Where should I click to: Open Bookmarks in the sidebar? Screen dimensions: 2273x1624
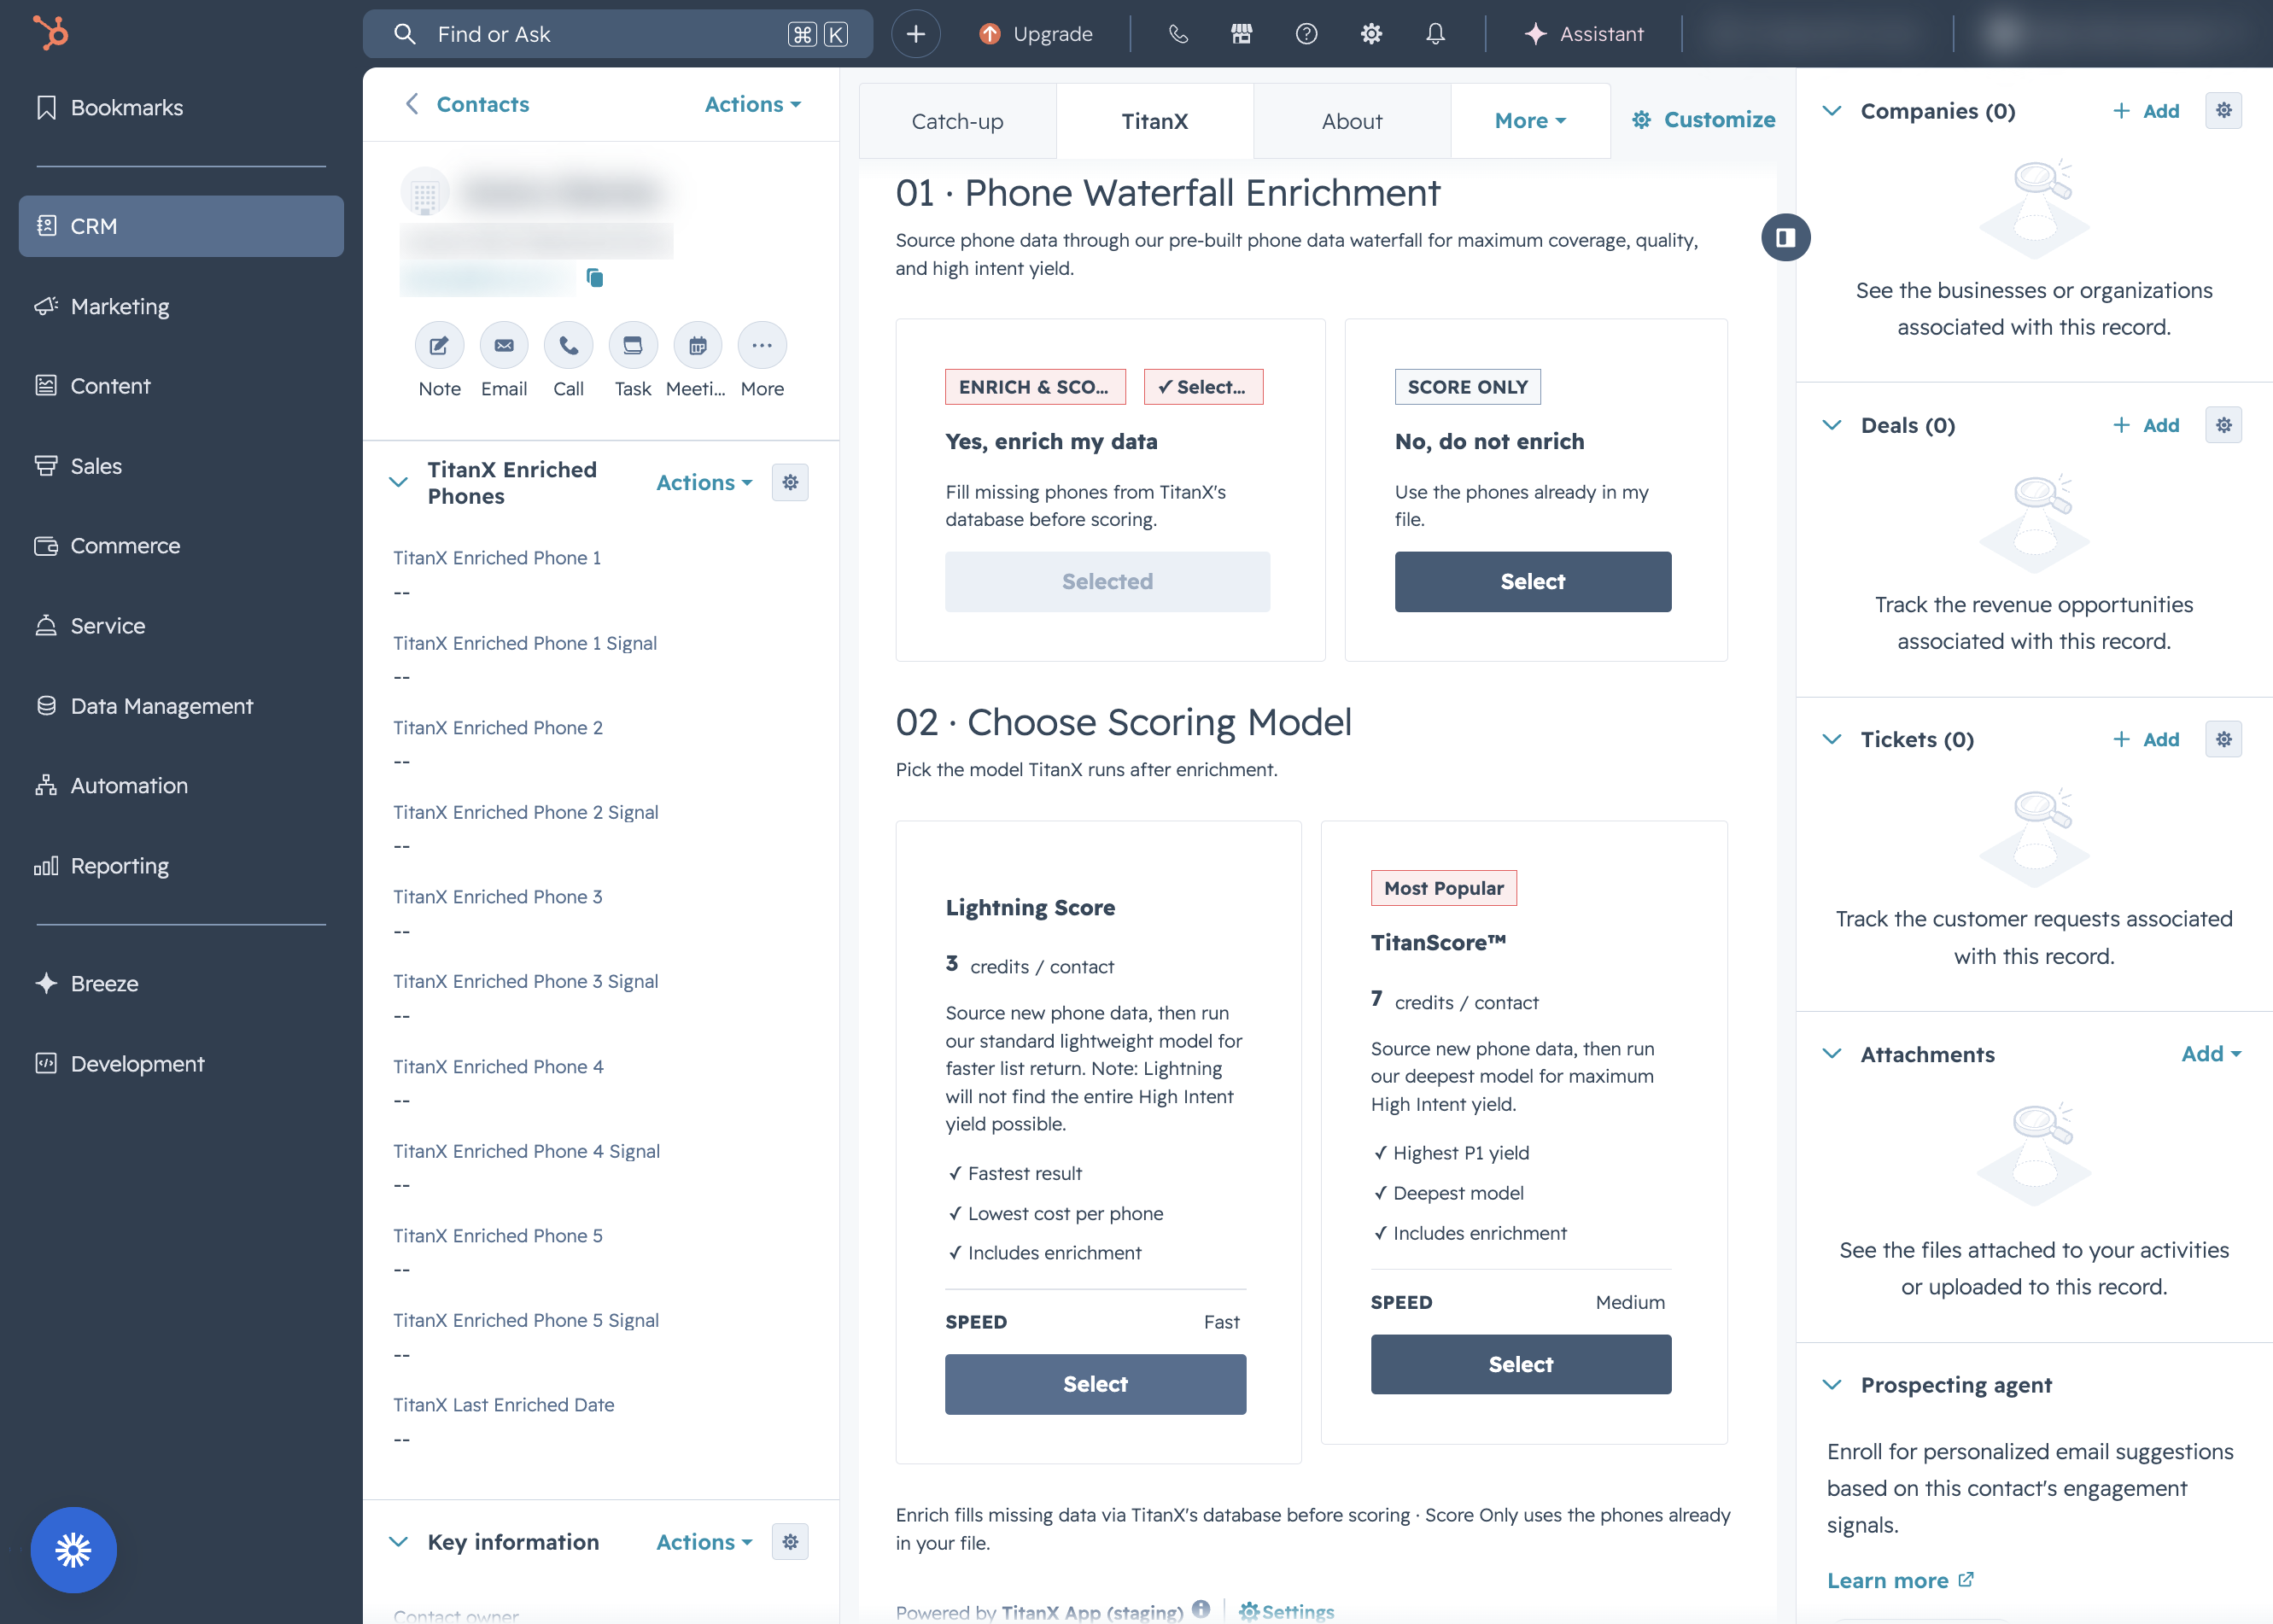coord(181,107)
